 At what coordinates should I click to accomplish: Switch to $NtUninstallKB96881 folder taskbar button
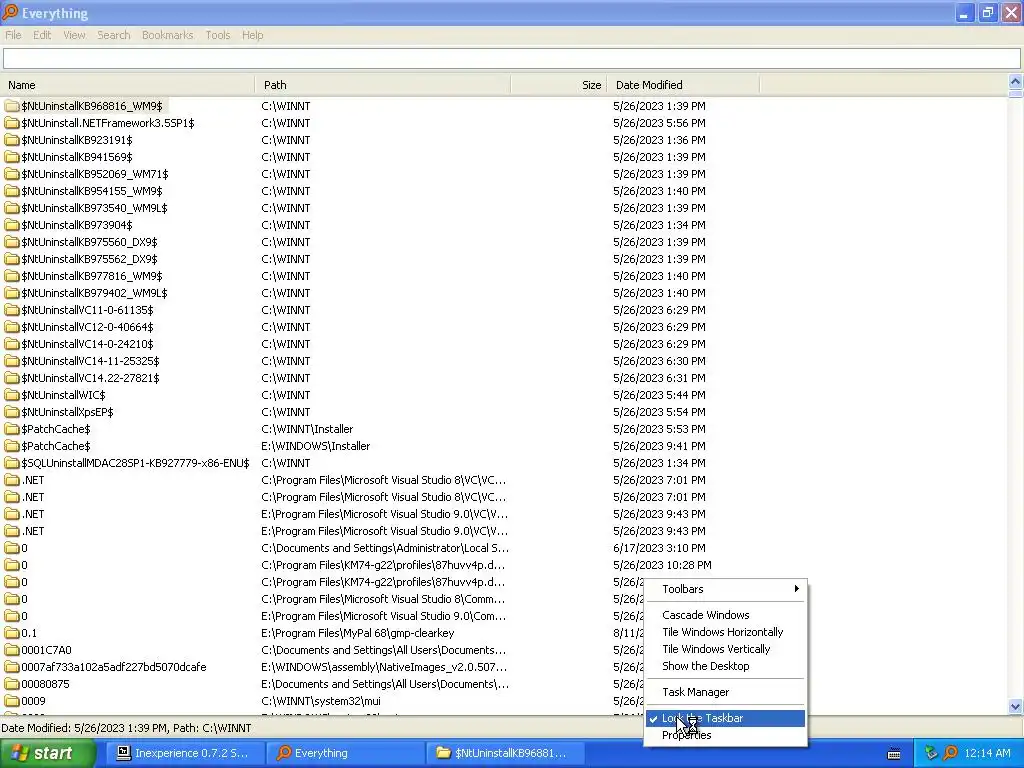tap(505, 753)
